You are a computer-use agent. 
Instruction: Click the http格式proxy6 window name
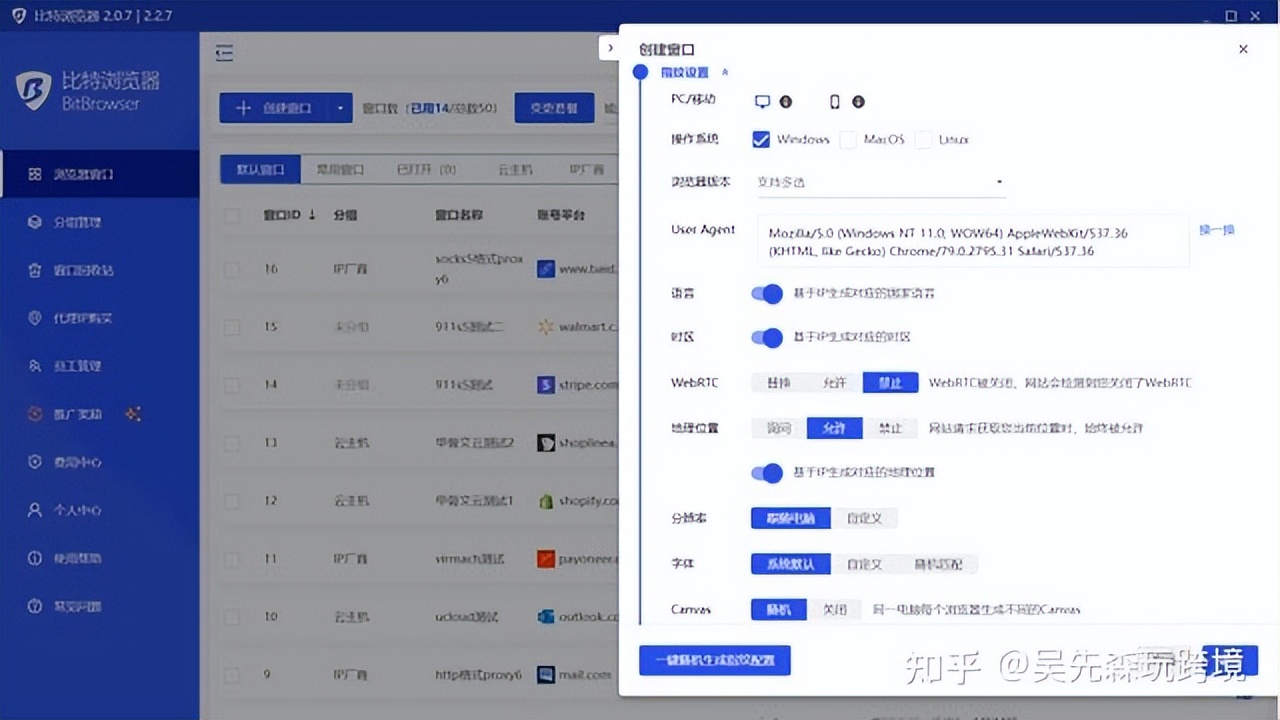coord(479,675)
